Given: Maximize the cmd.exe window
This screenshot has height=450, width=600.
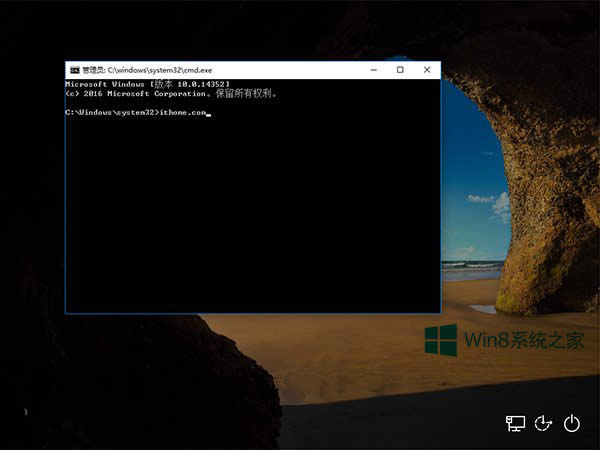Looking at the screenshot, I should (x=400, y=70).
